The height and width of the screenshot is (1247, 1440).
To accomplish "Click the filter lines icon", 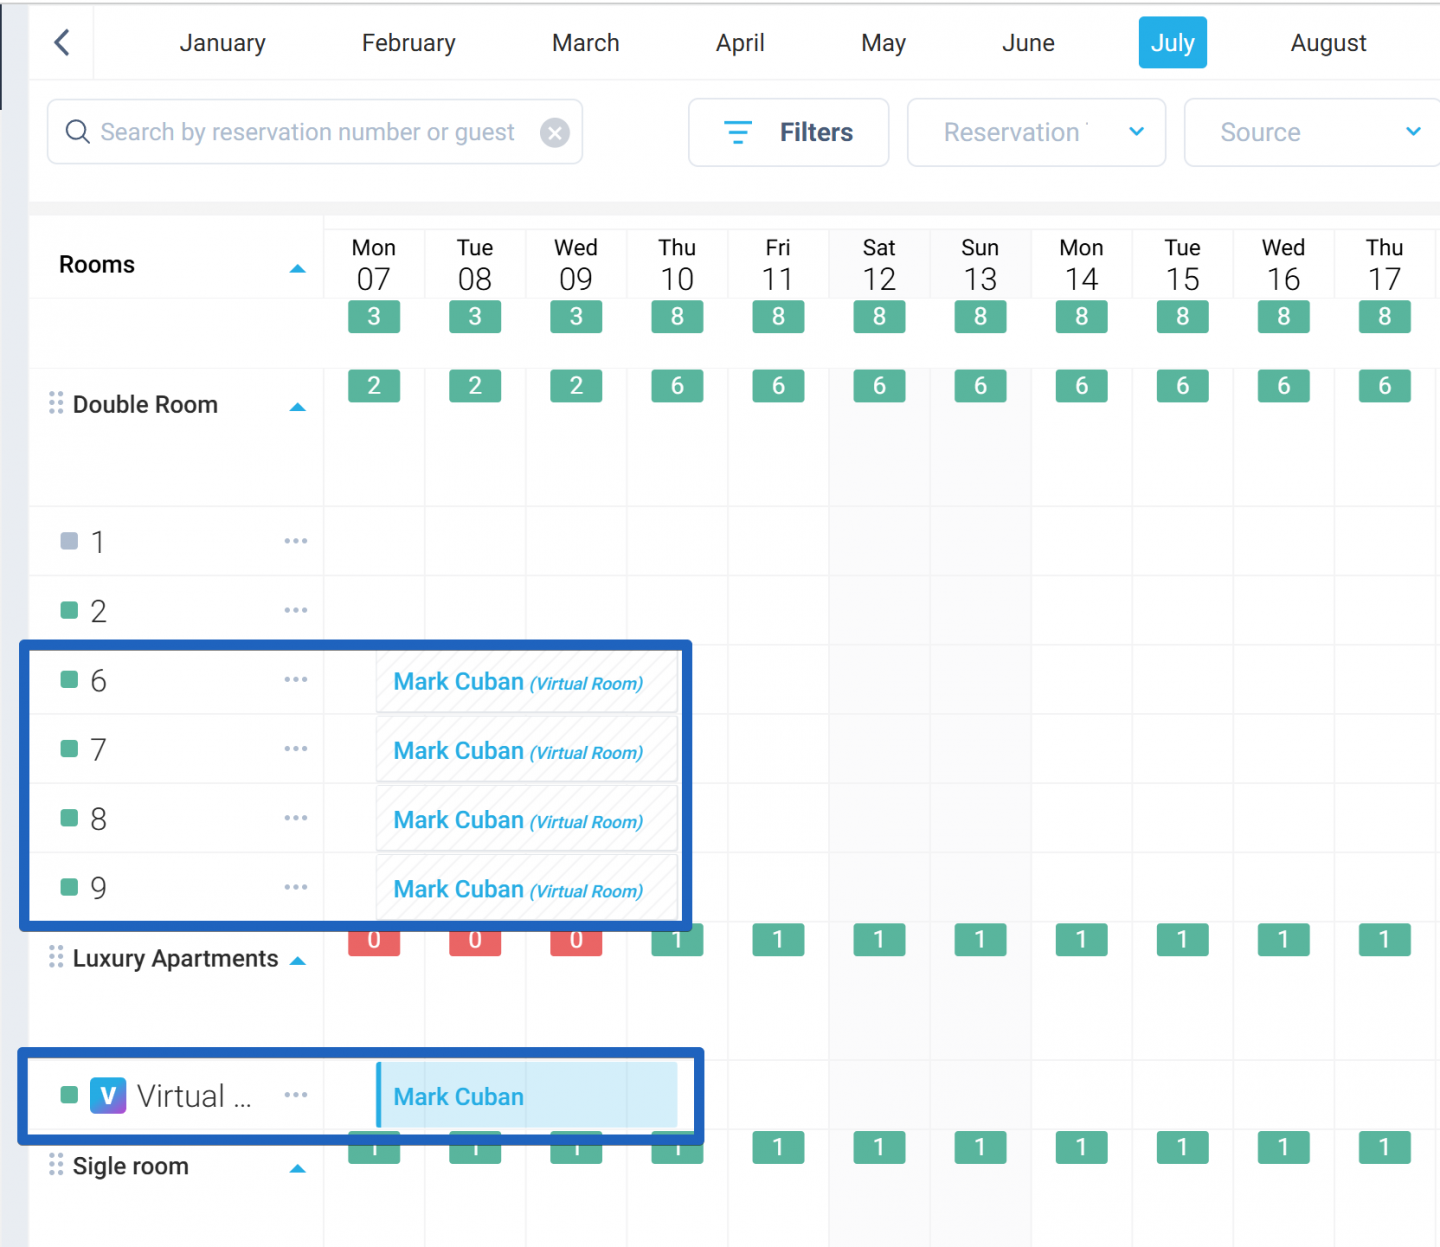I will (x=738, y=132).
